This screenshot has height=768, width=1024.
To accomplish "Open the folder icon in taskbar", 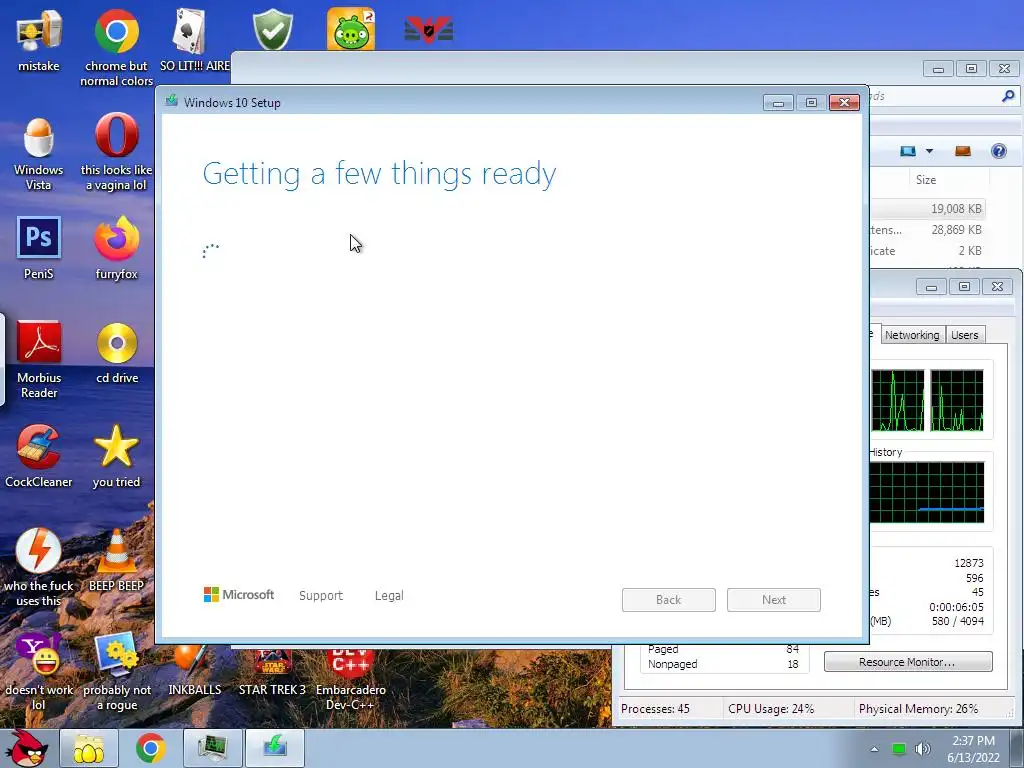I will pyautogui.click(x=89, y=748).
